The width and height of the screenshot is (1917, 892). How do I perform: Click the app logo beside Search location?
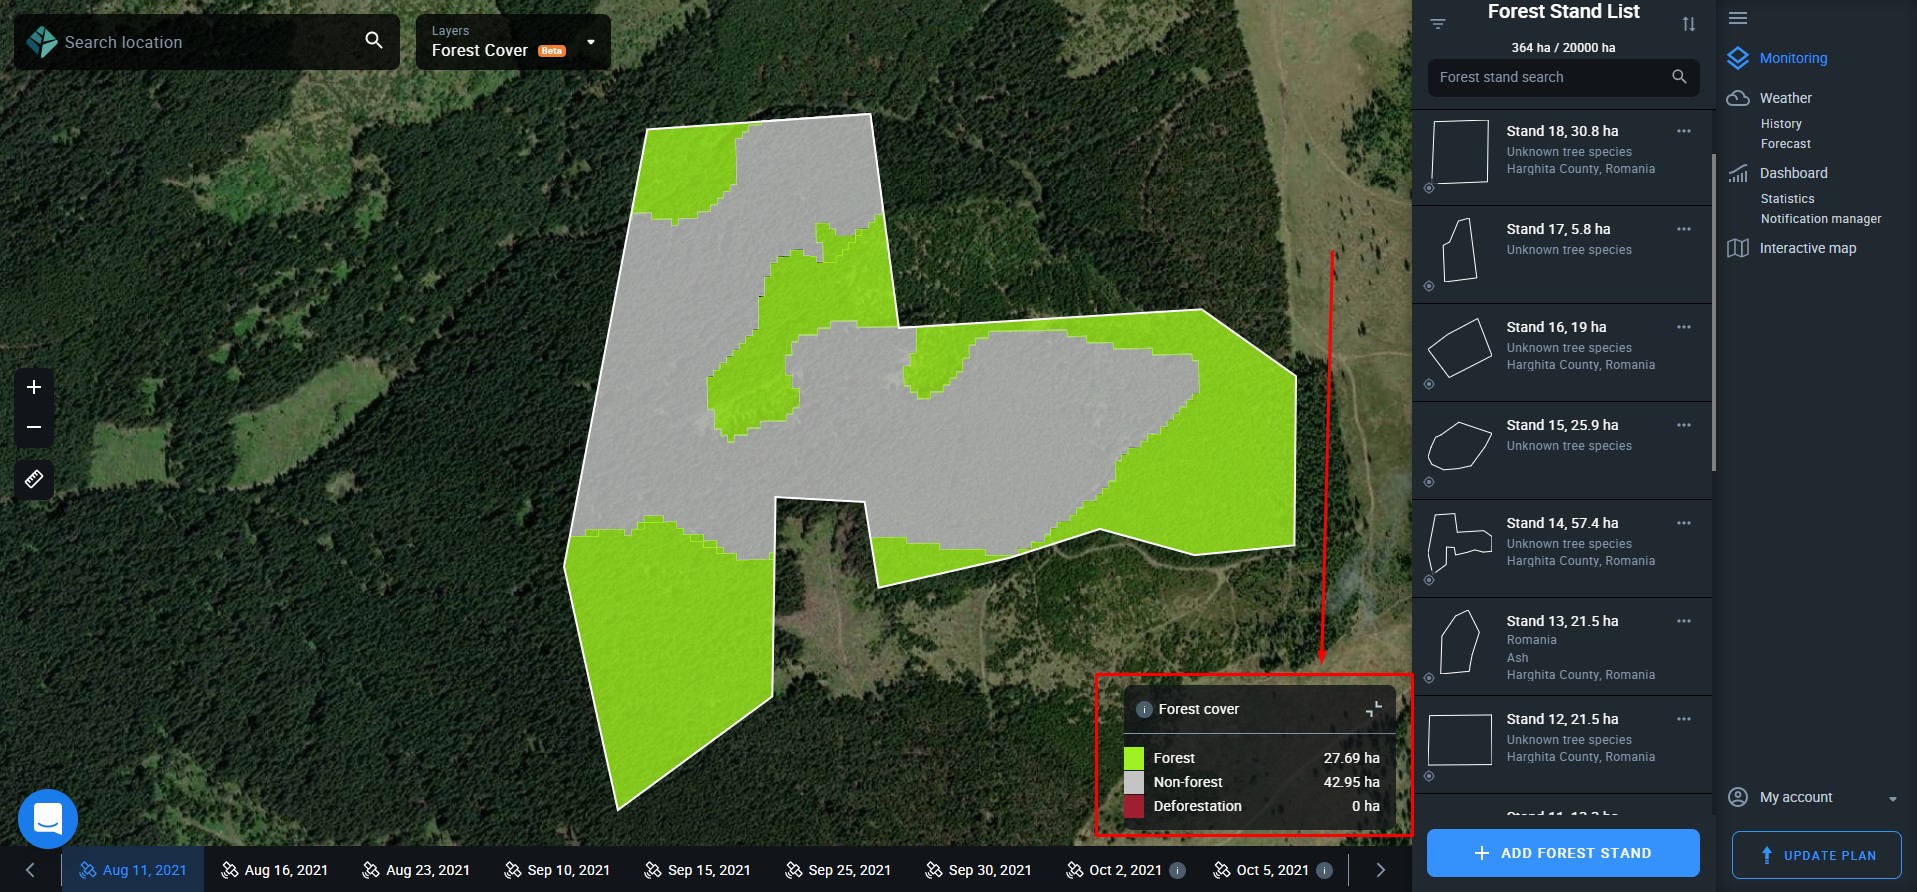[42, 42]
